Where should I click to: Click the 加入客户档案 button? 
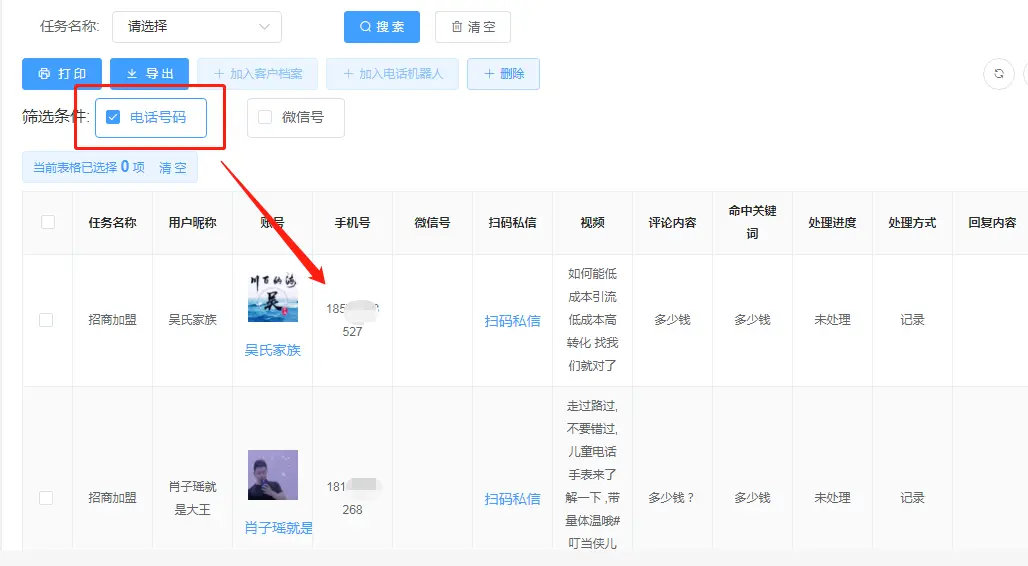pos(257,74)
